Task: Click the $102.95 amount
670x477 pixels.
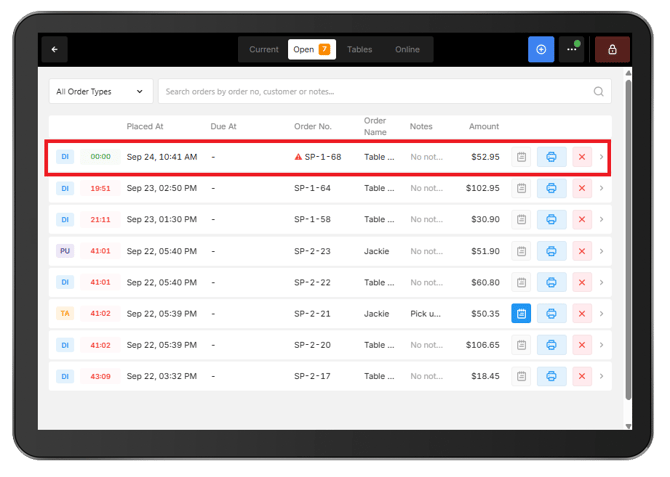Action: tap(482, 188)
